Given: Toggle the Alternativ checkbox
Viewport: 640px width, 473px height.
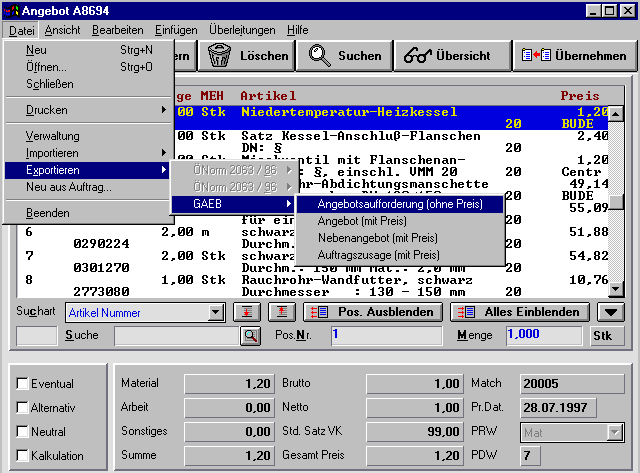Looking at the screenshot, I should [x=24, y=408].
